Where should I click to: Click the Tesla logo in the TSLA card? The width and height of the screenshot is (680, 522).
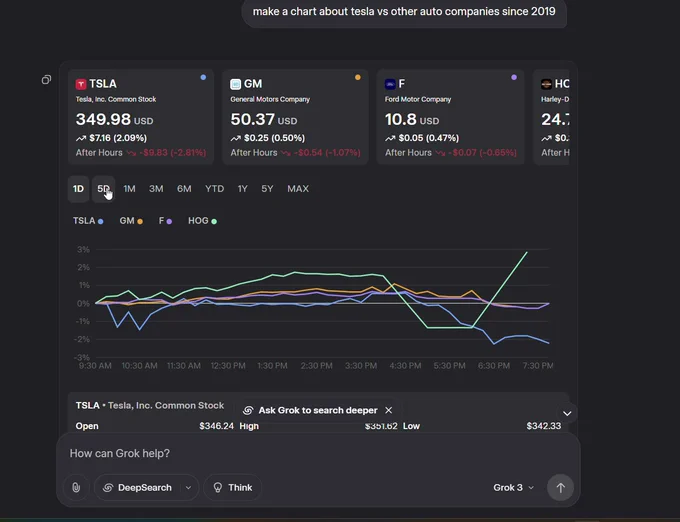pyautogui.click(x=81, y=84)
